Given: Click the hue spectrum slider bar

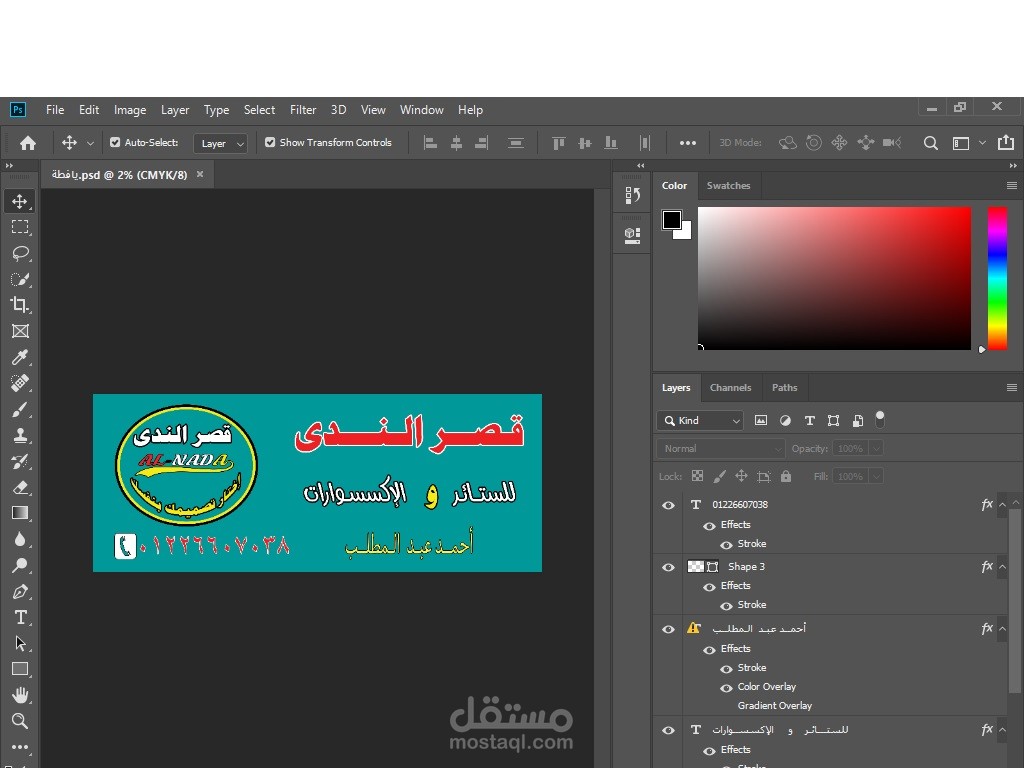Looking at the screenshot, I should click(997, 278).
